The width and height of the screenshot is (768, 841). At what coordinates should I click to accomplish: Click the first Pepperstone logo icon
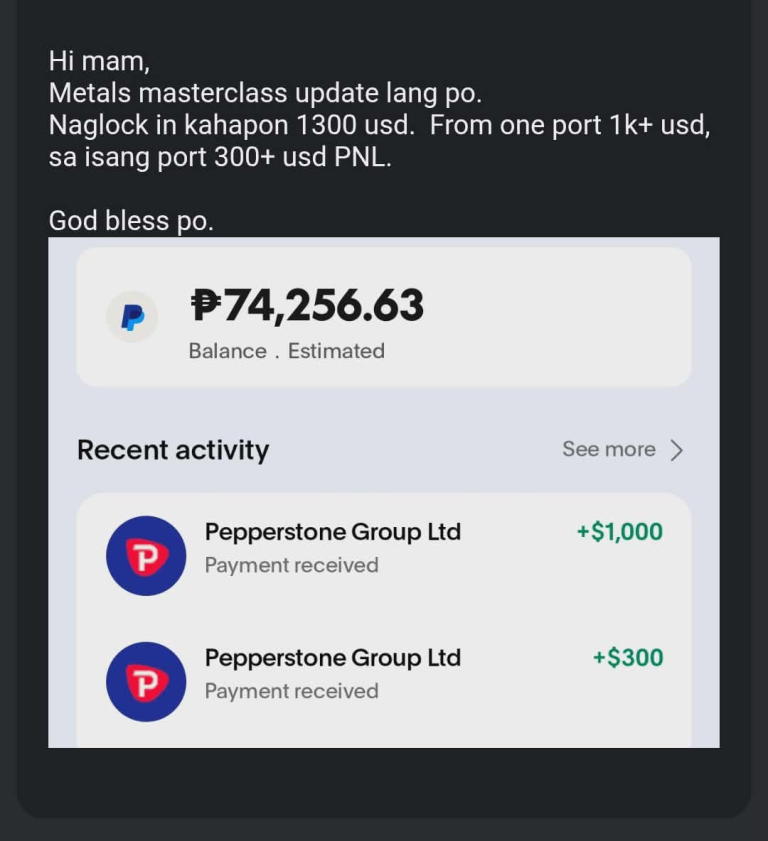146,556
